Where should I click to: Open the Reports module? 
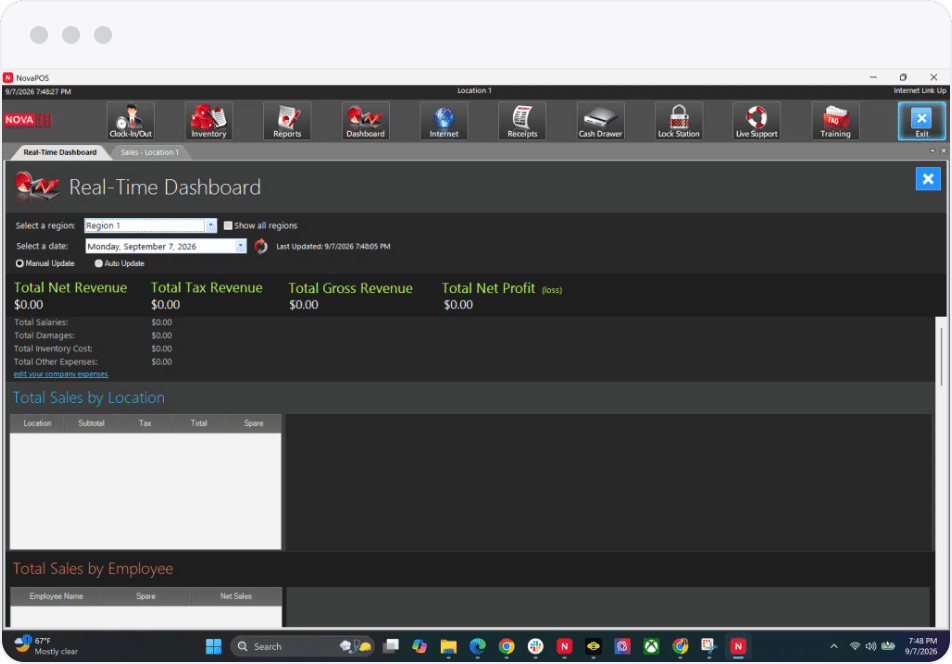[287, 121]
